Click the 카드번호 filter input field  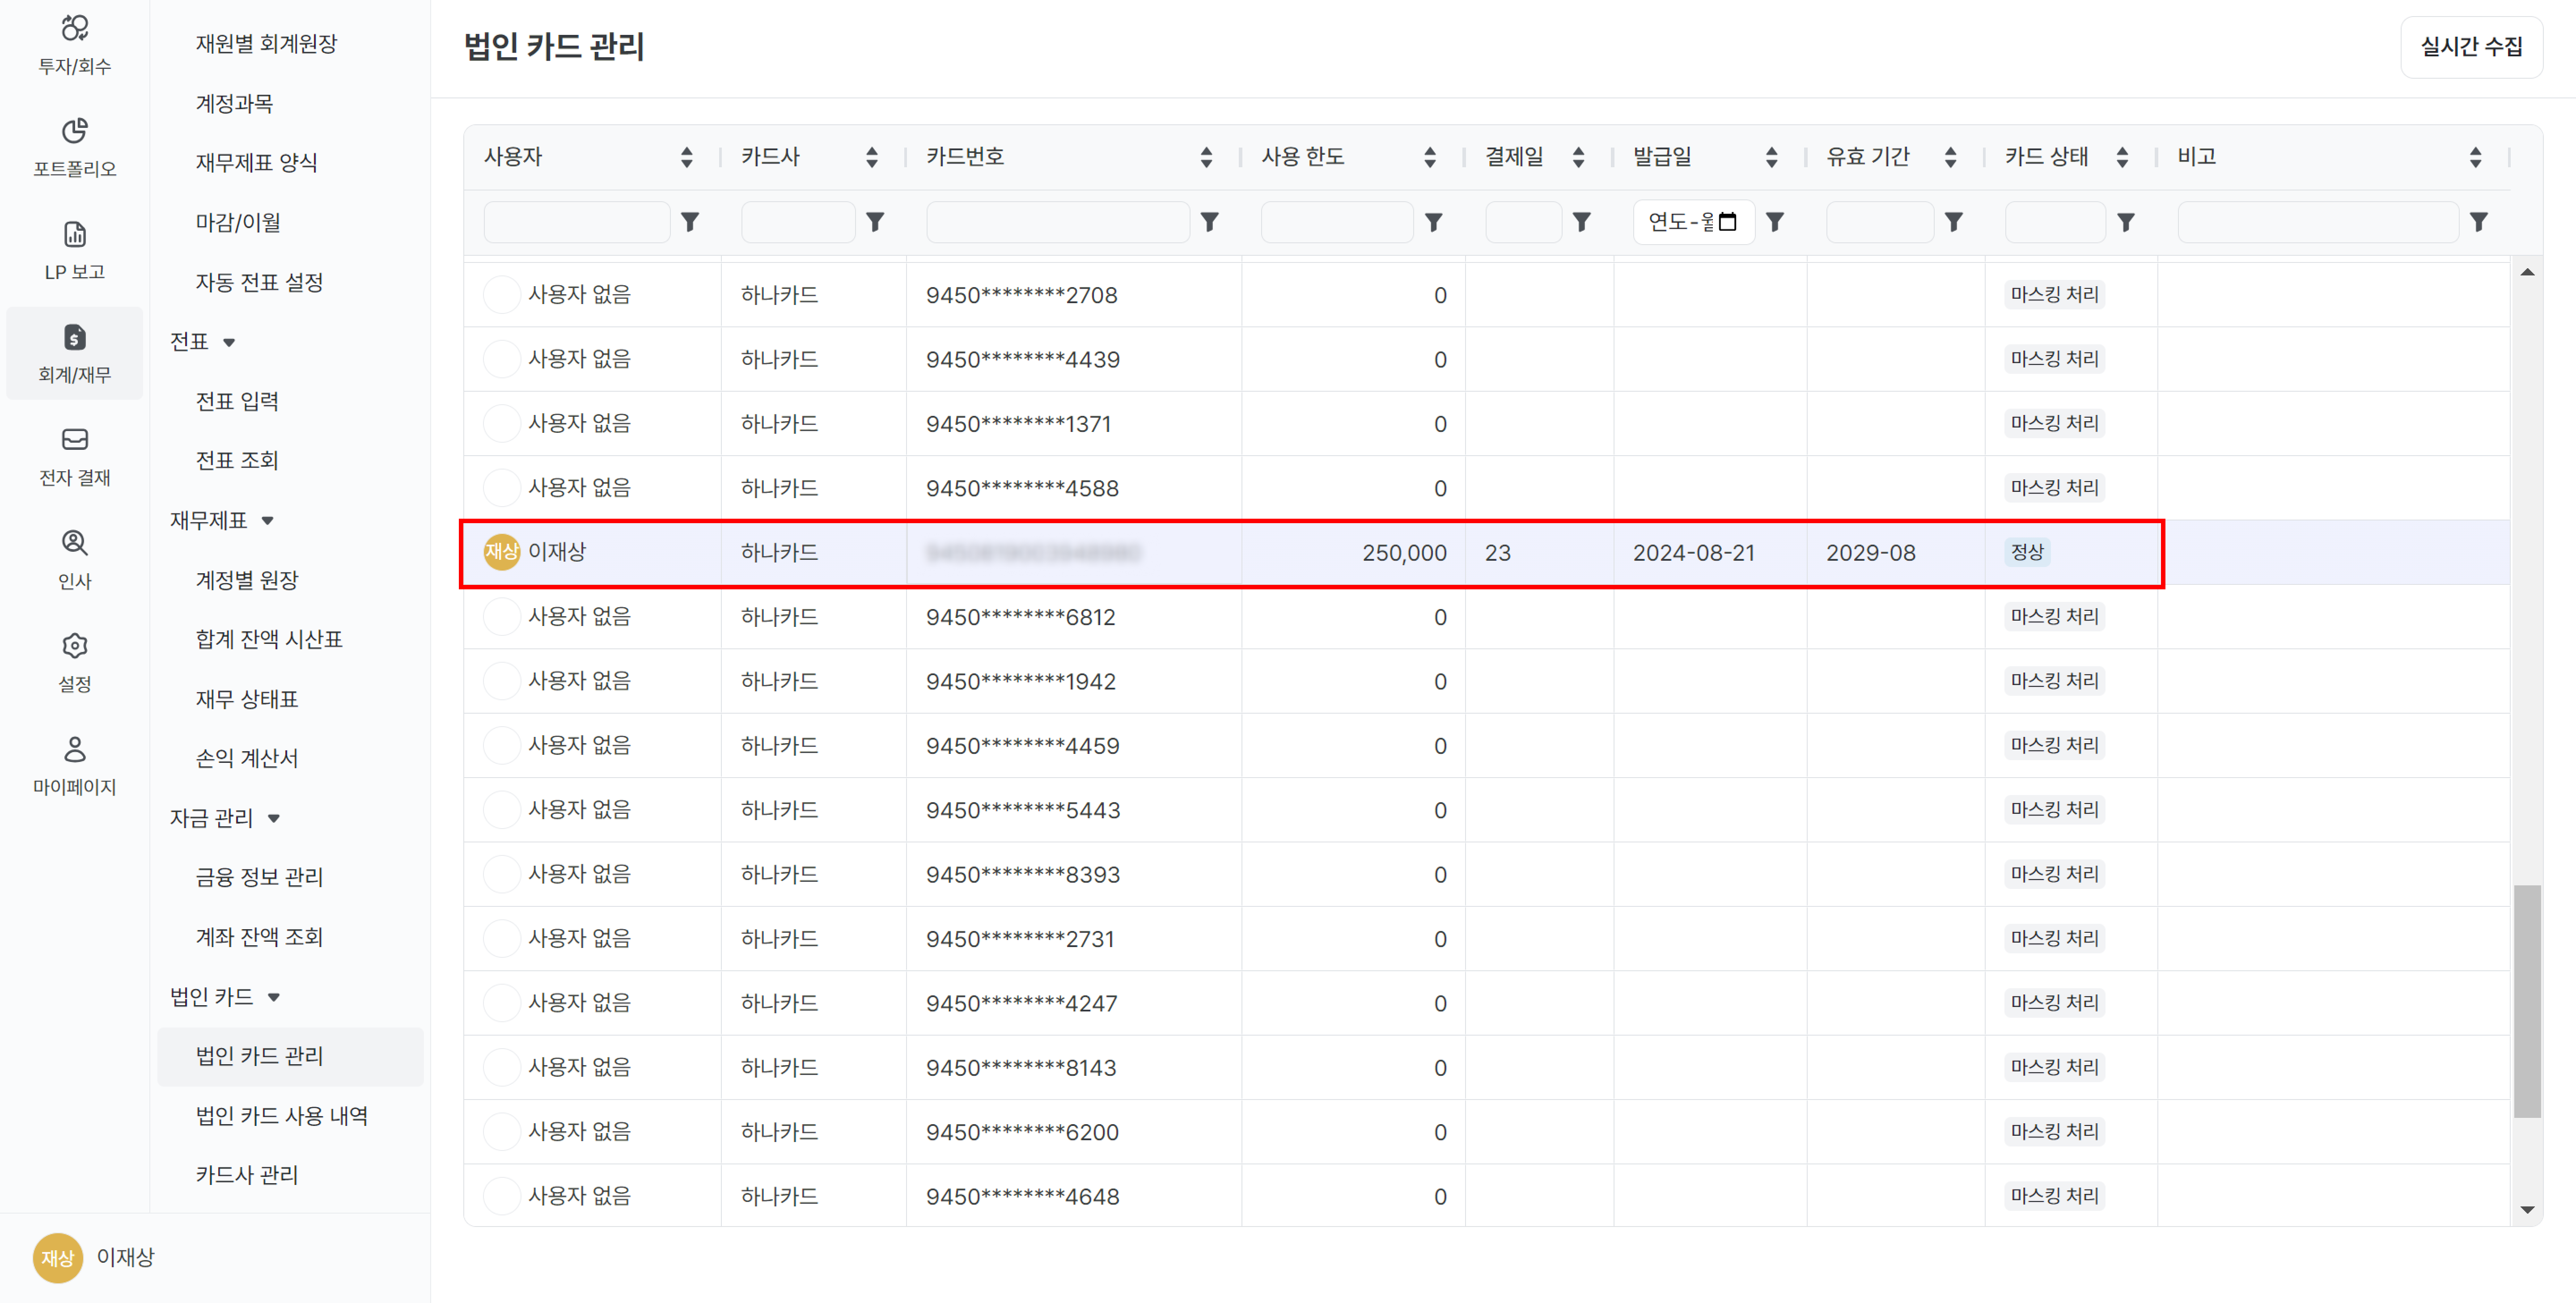point(1058,222)
